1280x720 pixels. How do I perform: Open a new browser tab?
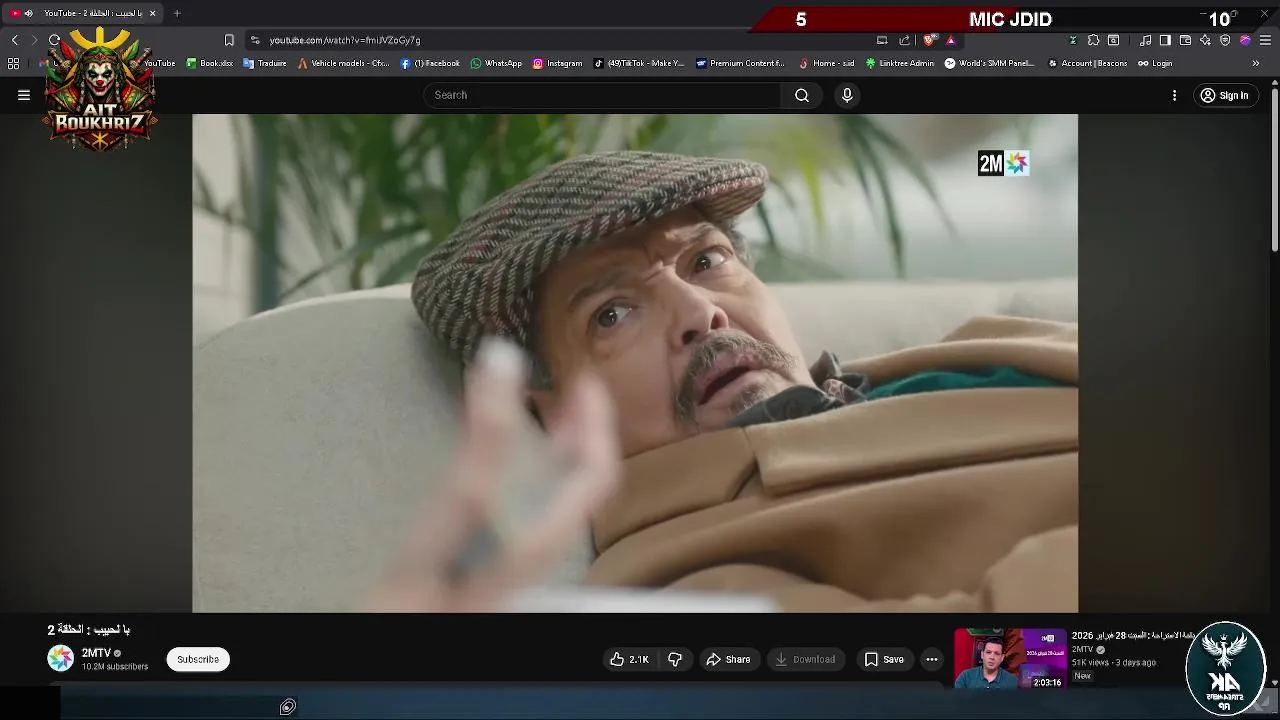point(177,13)
